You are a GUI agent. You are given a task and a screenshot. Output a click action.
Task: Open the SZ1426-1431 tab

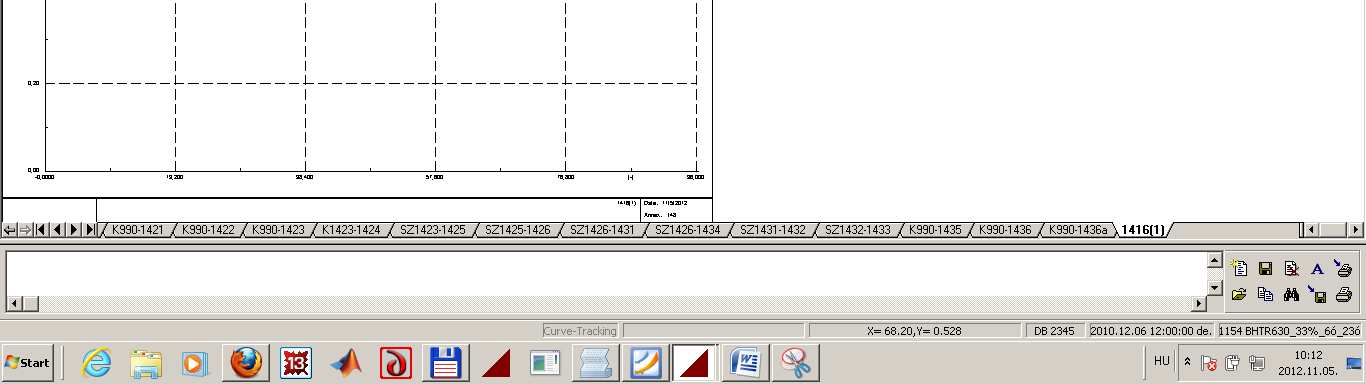[603, 230]
